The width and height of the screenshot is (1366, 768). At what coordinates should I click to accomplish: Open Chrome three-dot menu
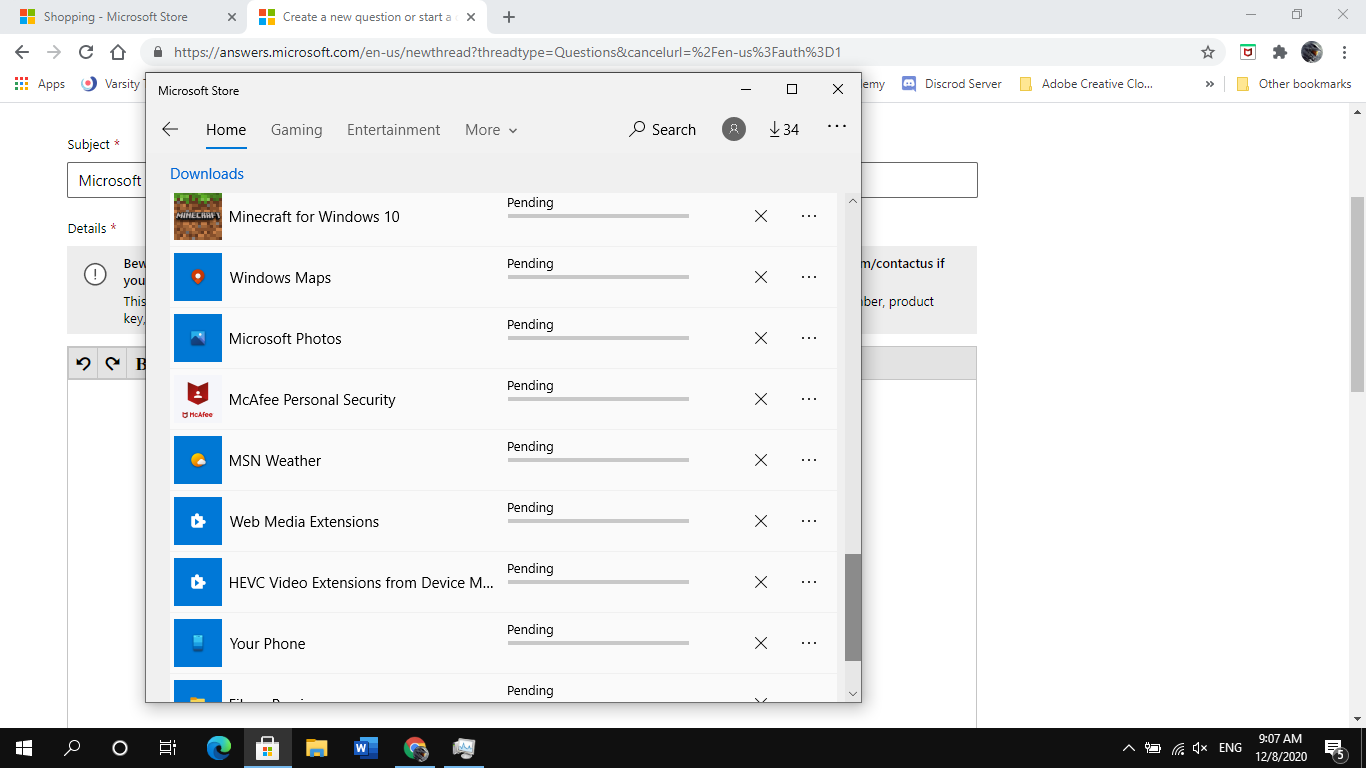point(1344,52)
